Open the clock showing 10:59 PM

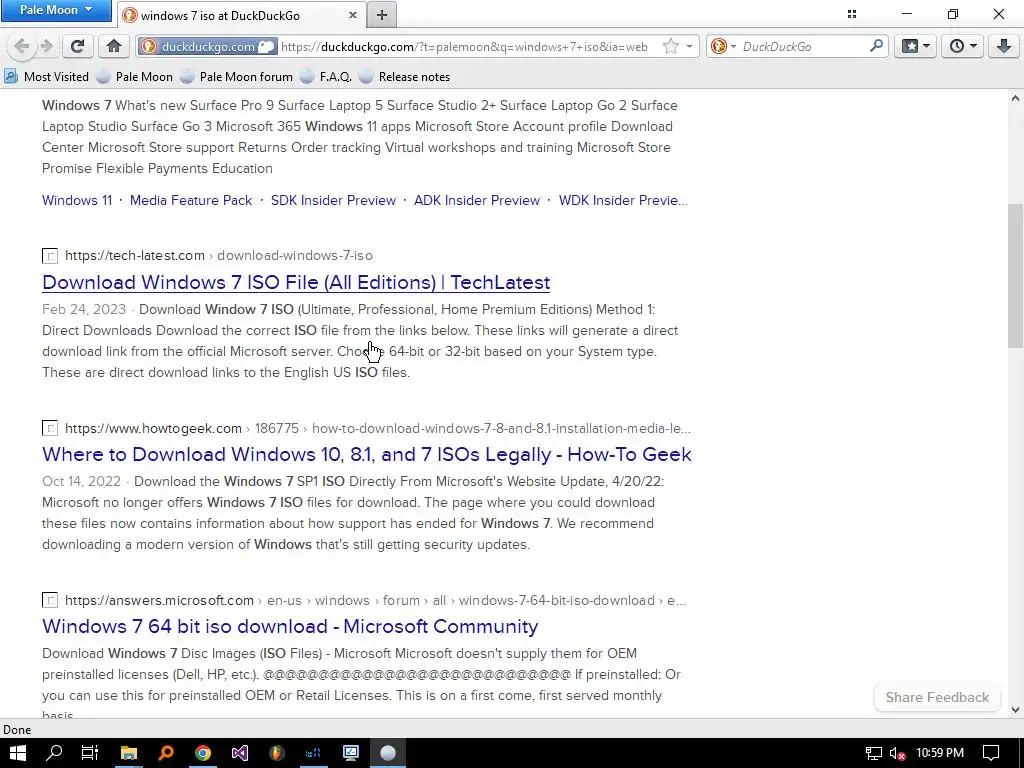click(940, 753)
